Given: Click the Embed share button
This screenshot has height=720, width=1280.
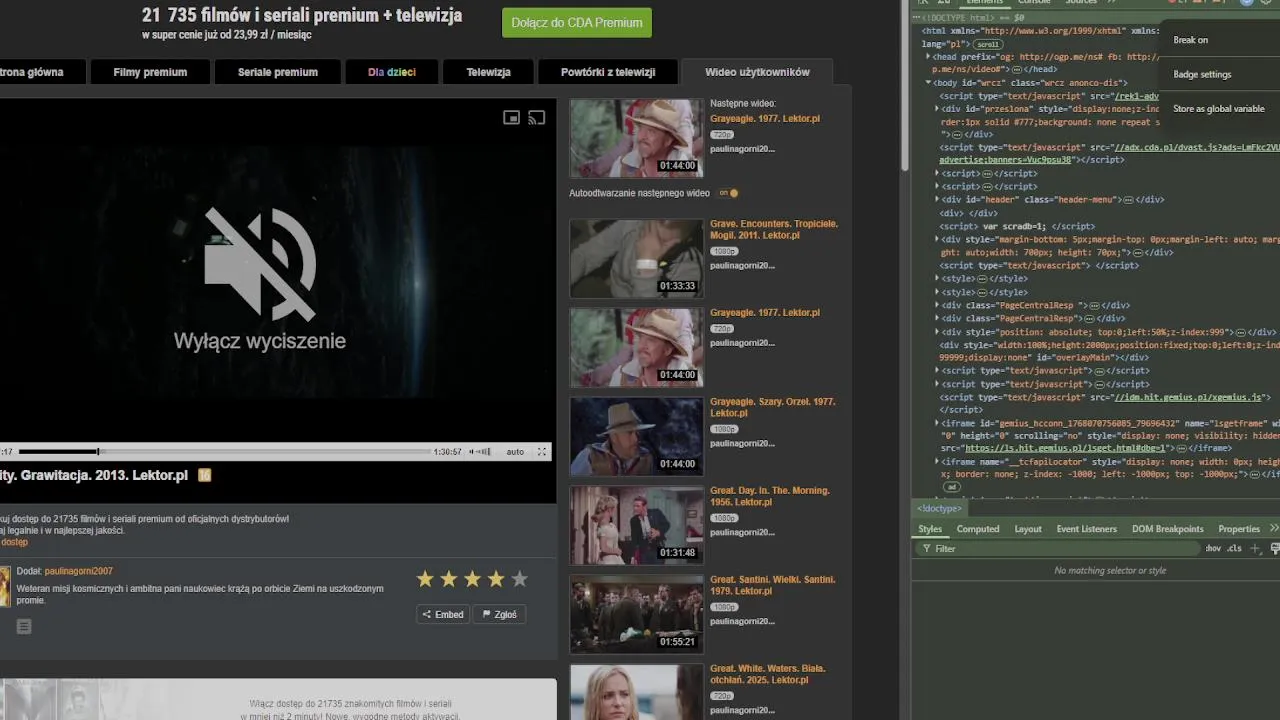Looking at the screenshot, I should 443,615.
